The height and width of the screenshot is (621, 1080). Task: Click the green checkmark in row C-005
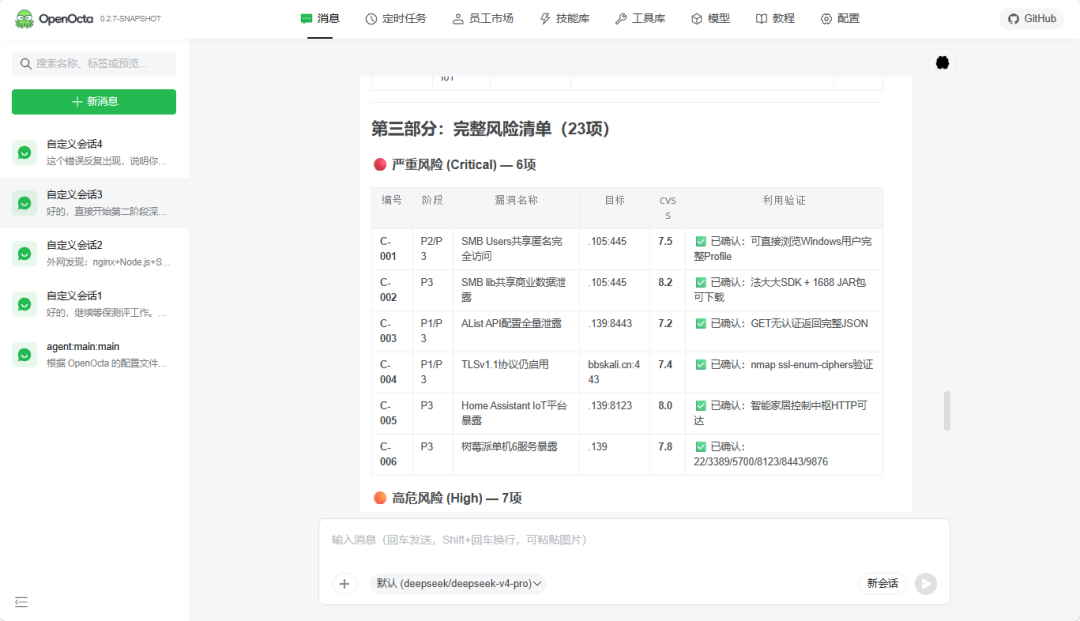(700, 406)
